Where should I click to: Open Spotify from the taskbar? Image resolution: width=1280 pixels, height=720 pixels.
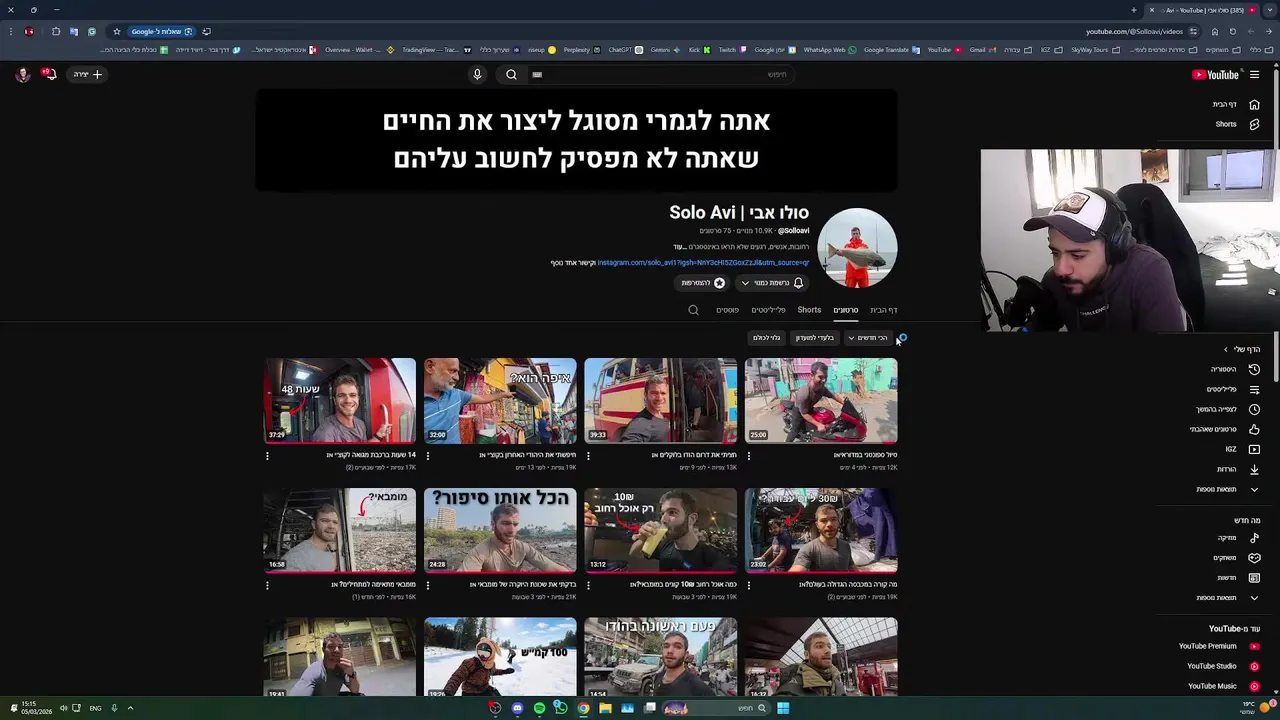(x=539, y=708)
